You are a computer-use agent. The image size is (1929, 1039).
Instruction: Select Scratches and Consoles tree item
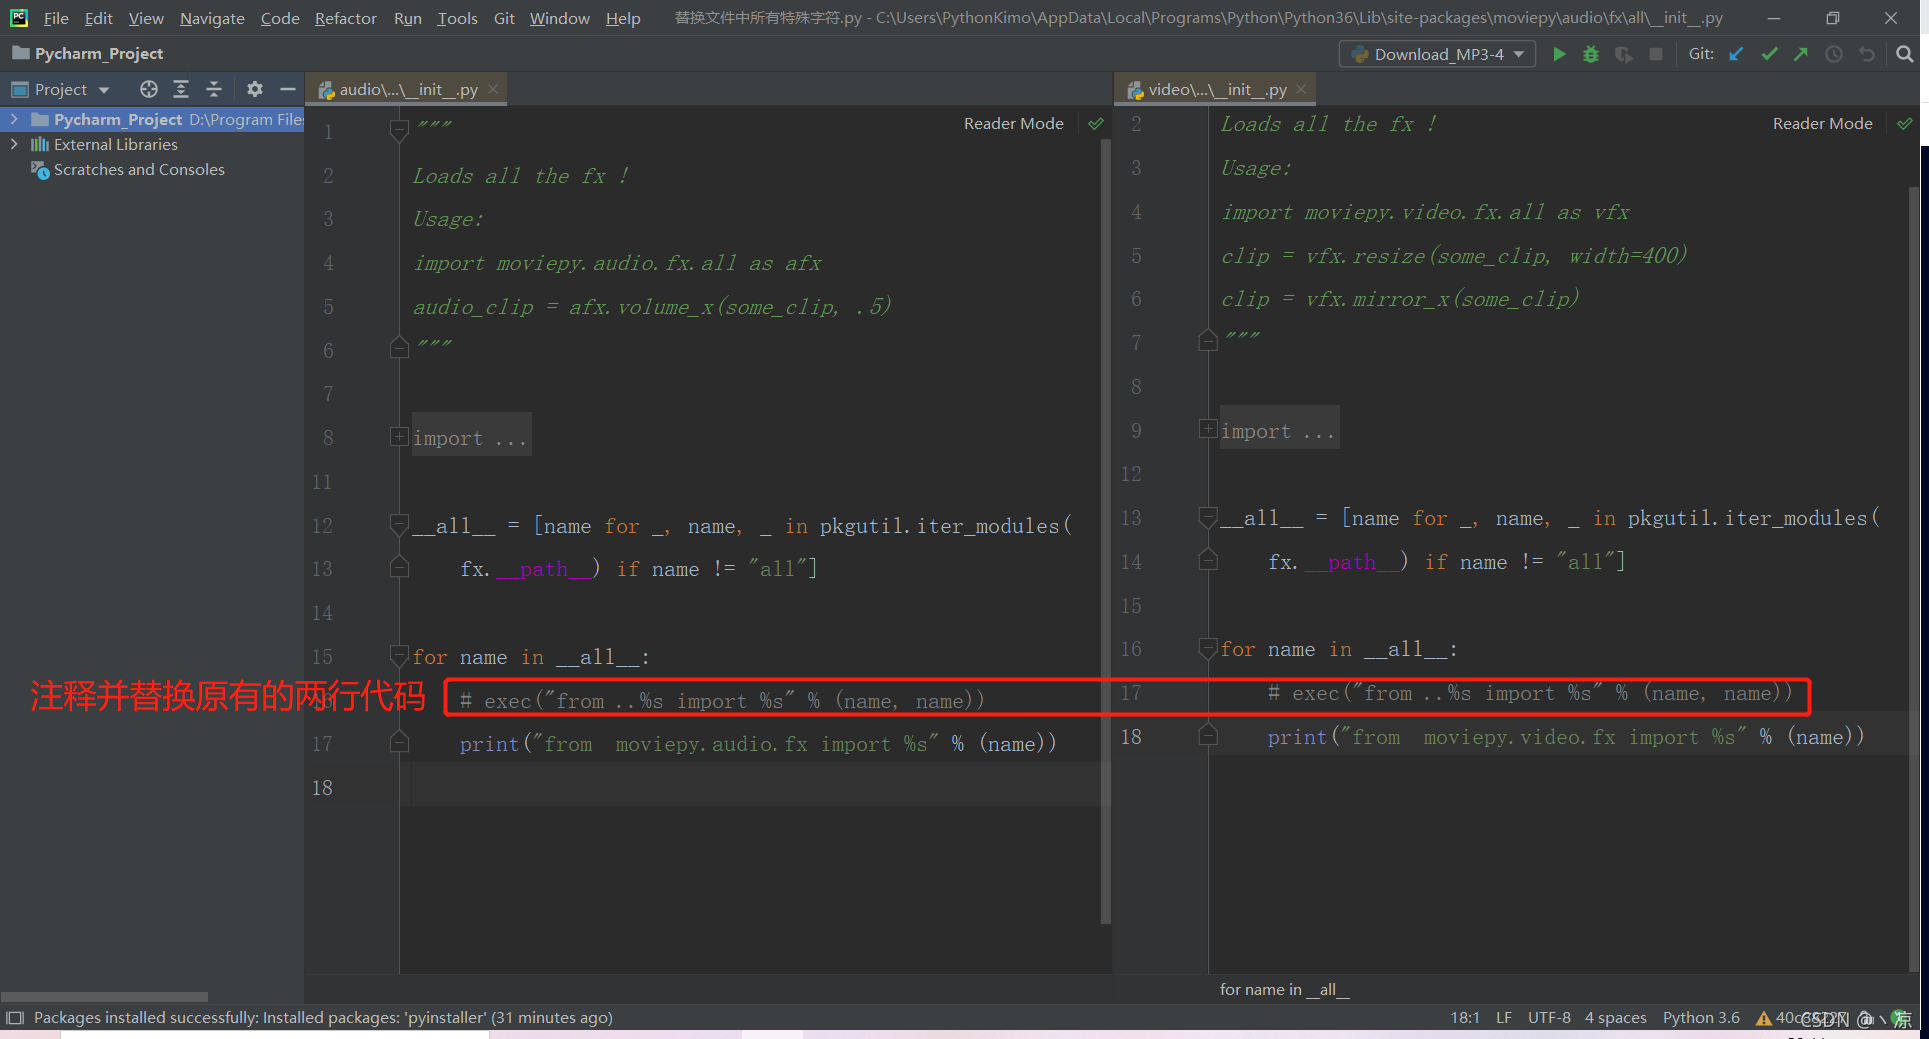pos(139,170)
